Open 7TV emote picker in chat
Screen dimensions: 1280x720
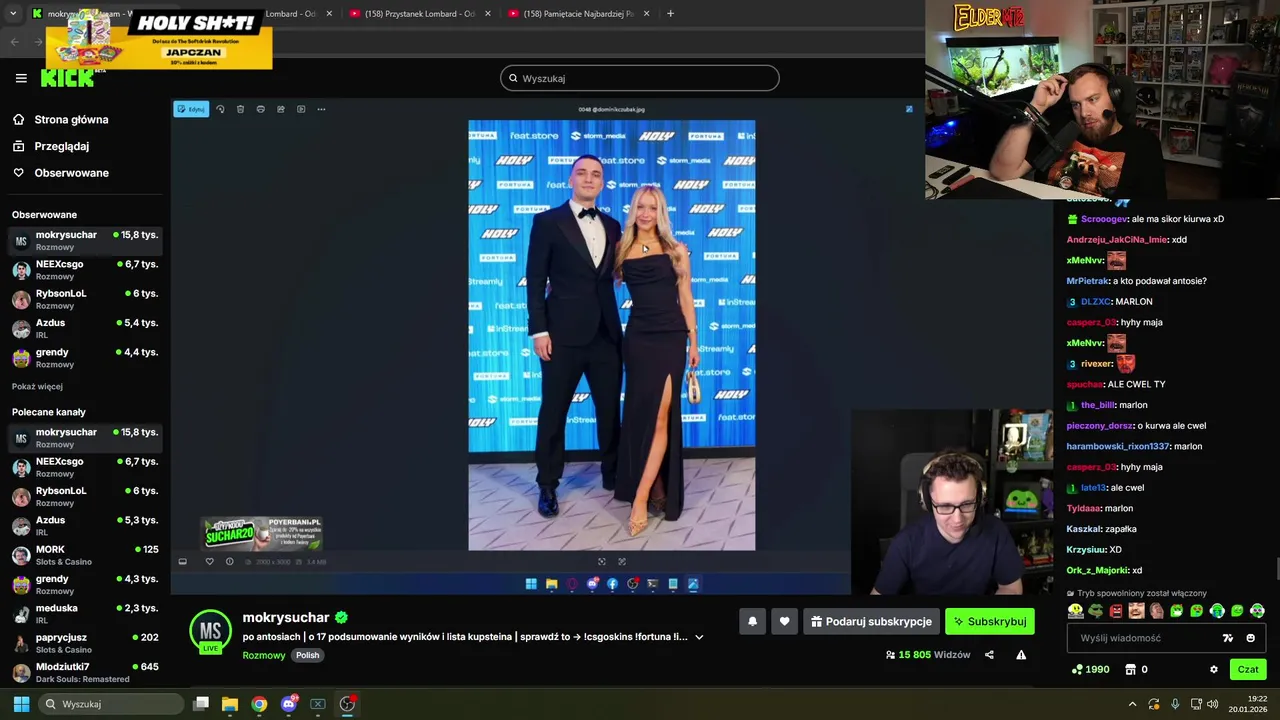tap(1228, 638)
